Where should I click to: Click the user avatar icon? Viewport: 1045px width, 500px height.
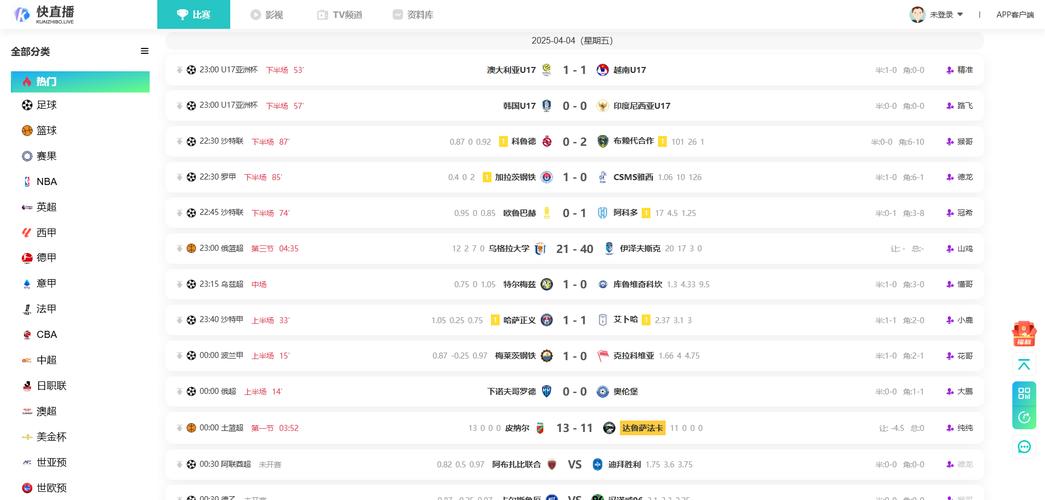point(918,14)
